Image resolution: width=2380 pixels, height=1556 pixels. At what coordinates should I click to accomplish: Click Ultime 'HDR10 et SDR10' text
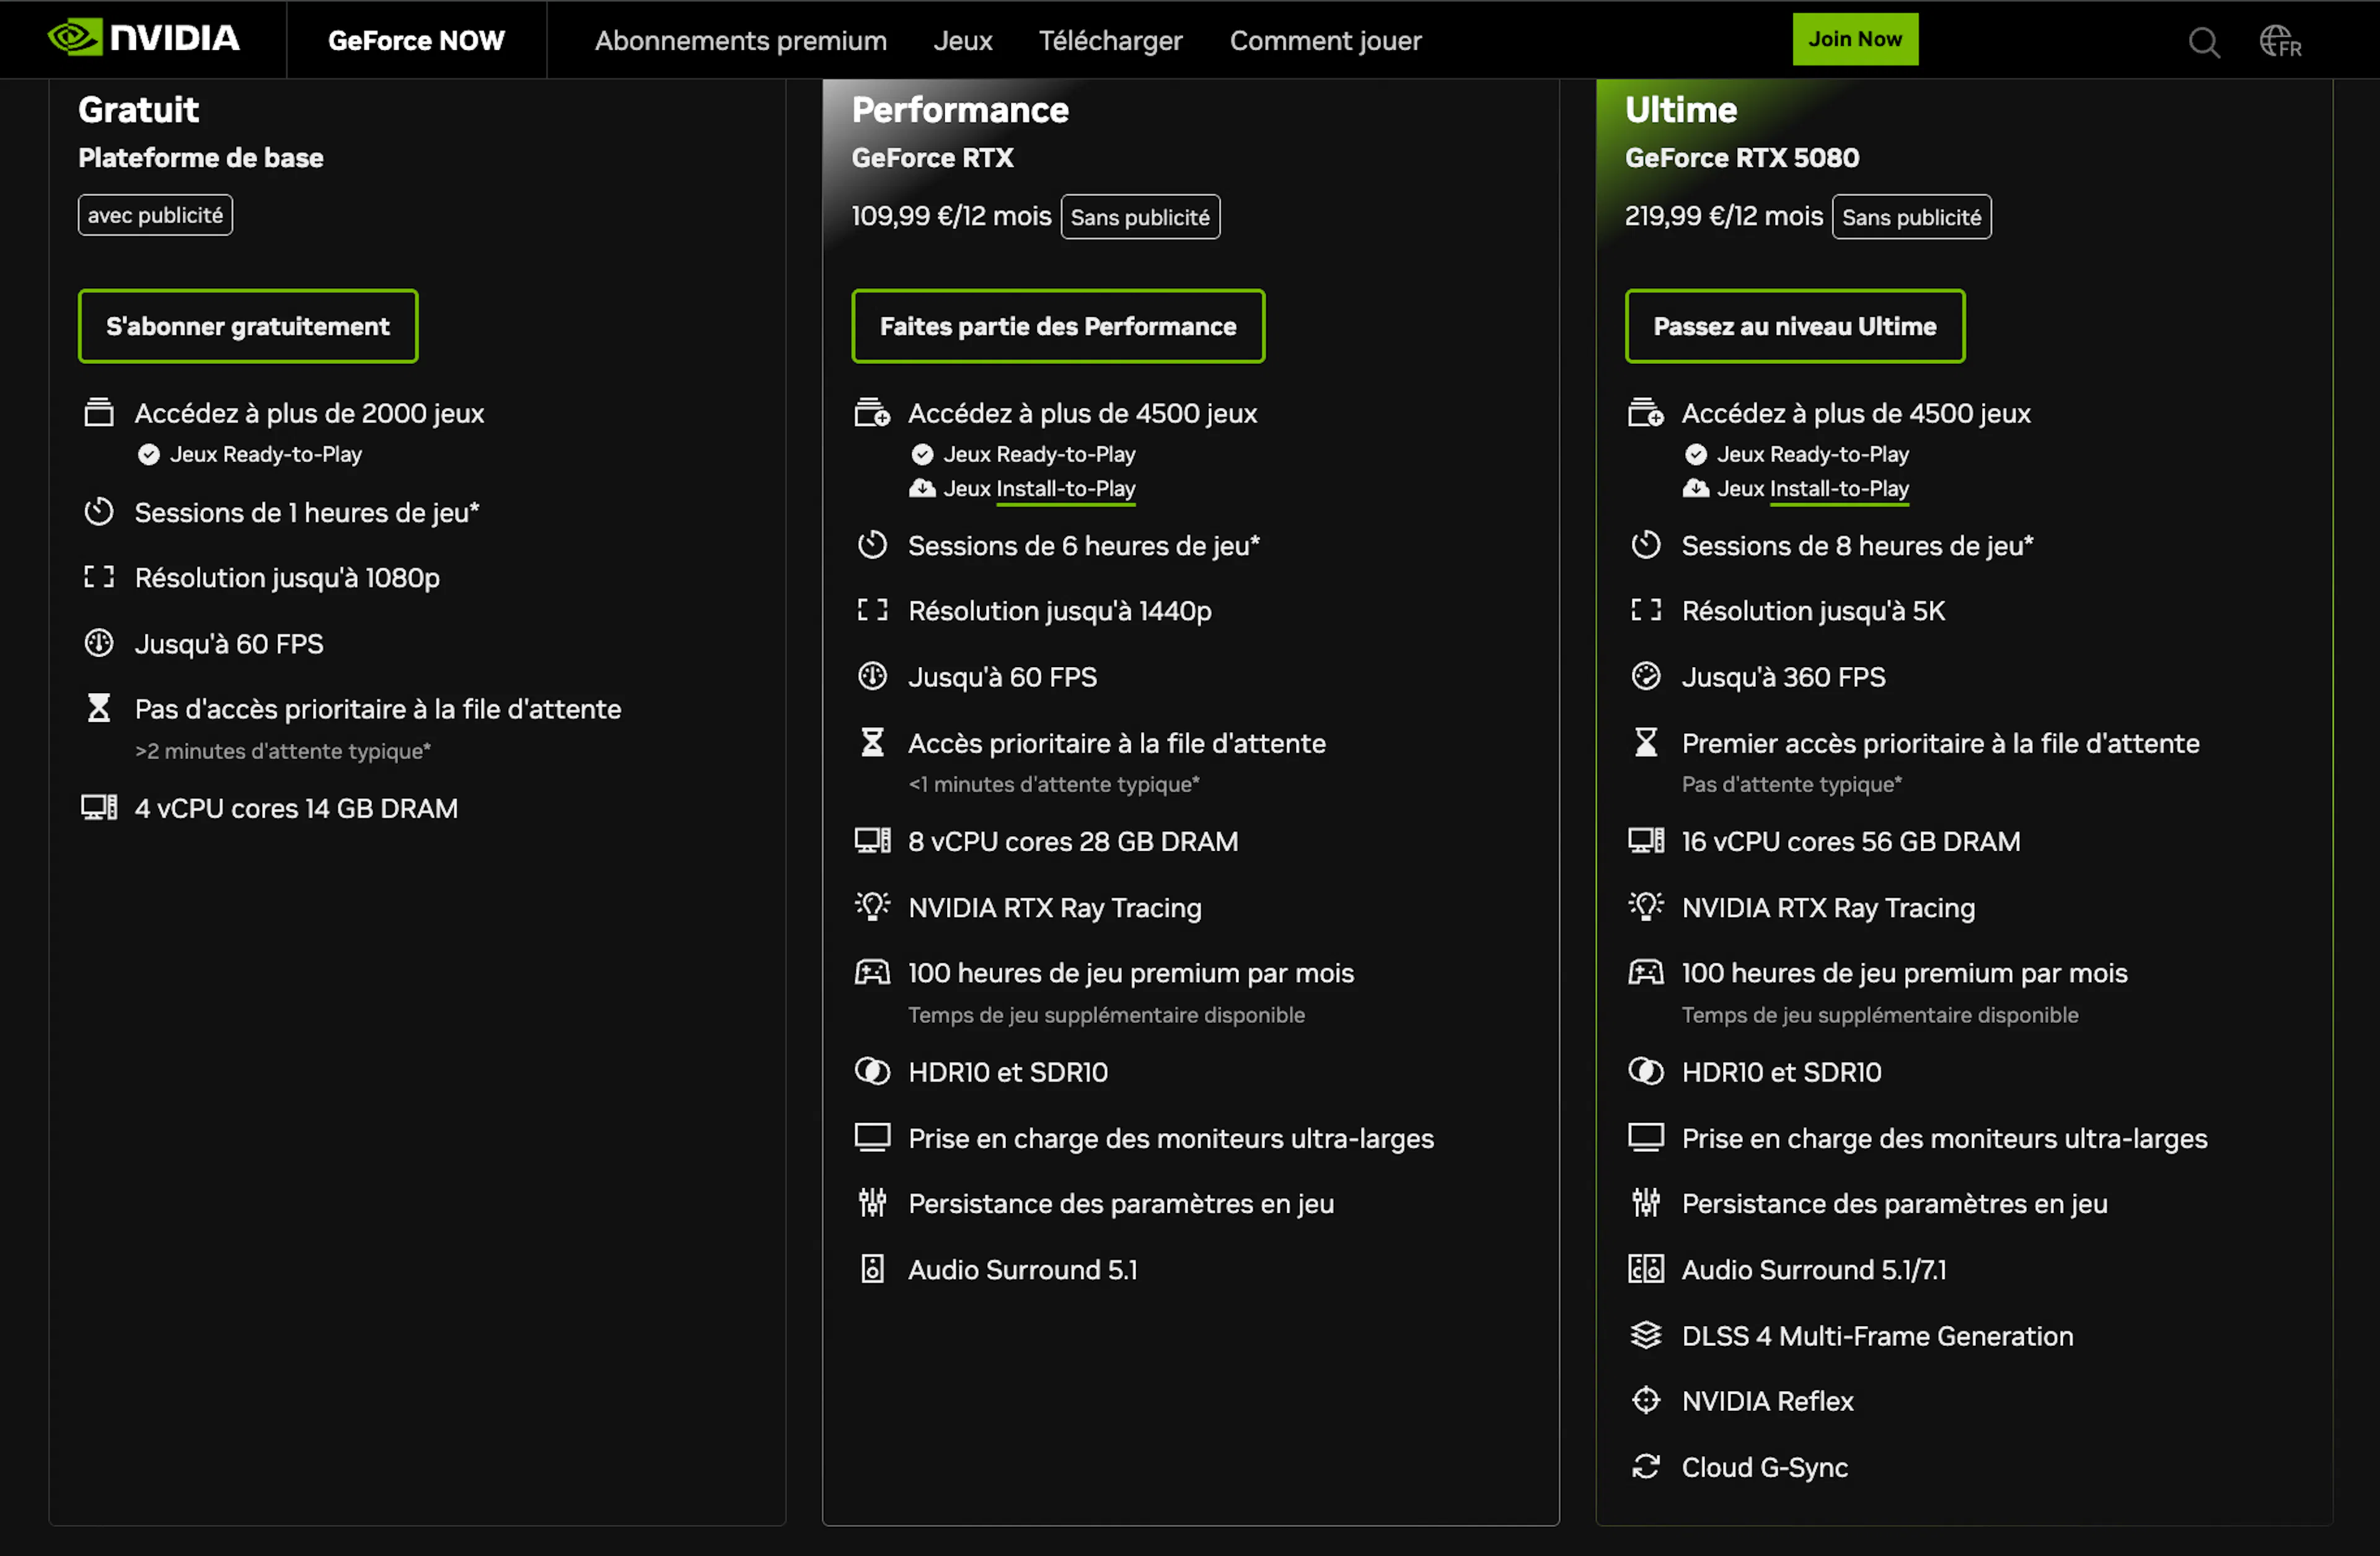1781,1072
